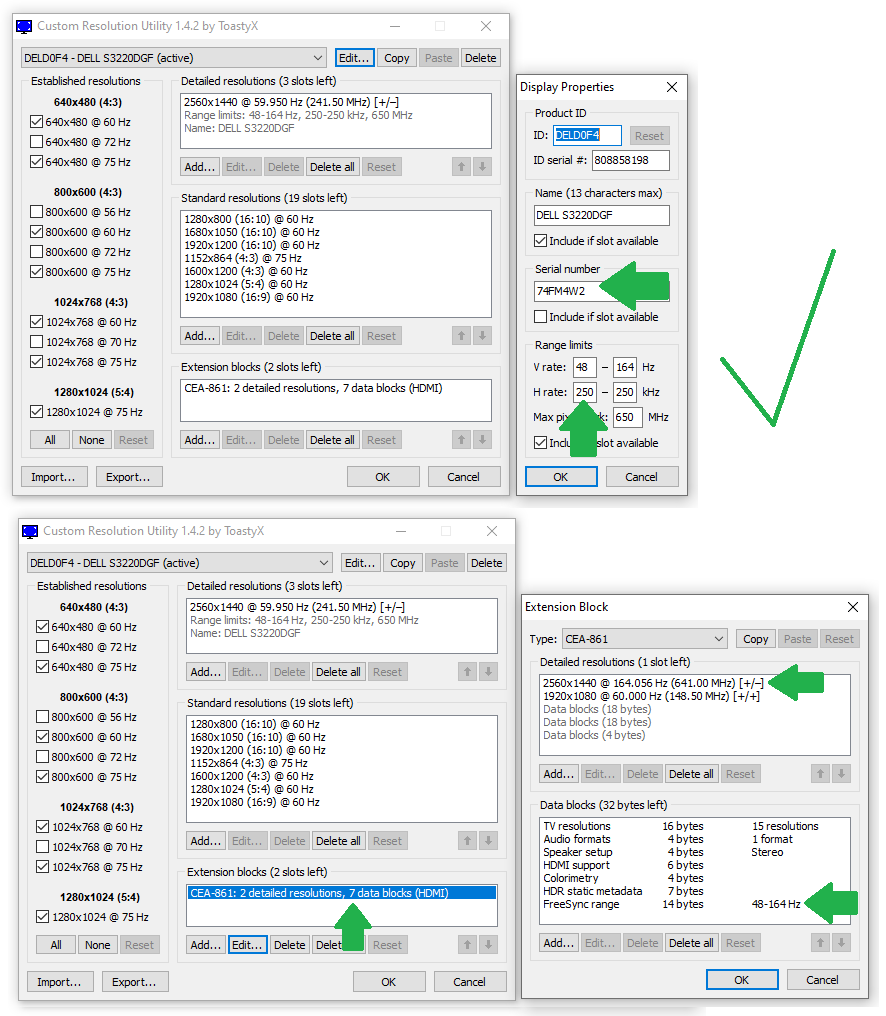This screenshot has width=886, height=1016.
Task: Select the FreeSync range data block row
Action: tap(694, 904)
